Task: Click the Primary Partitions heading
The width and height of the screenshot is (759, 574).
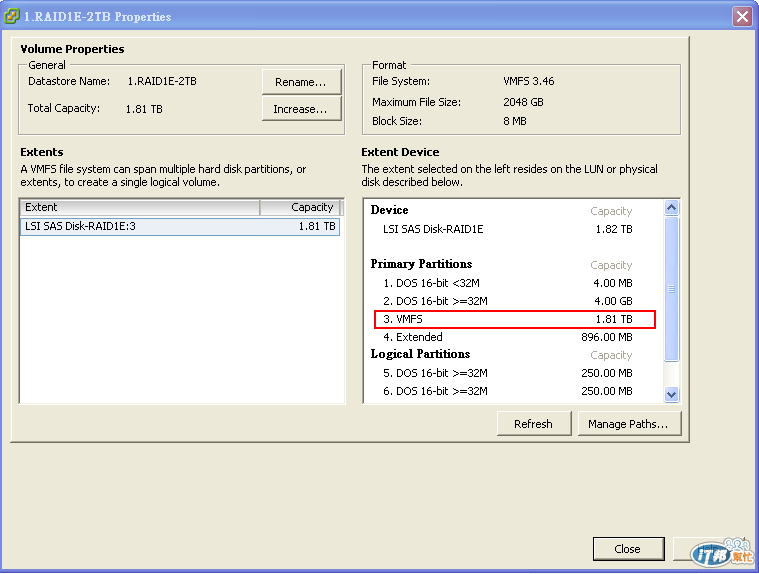Action: [421, 264]
